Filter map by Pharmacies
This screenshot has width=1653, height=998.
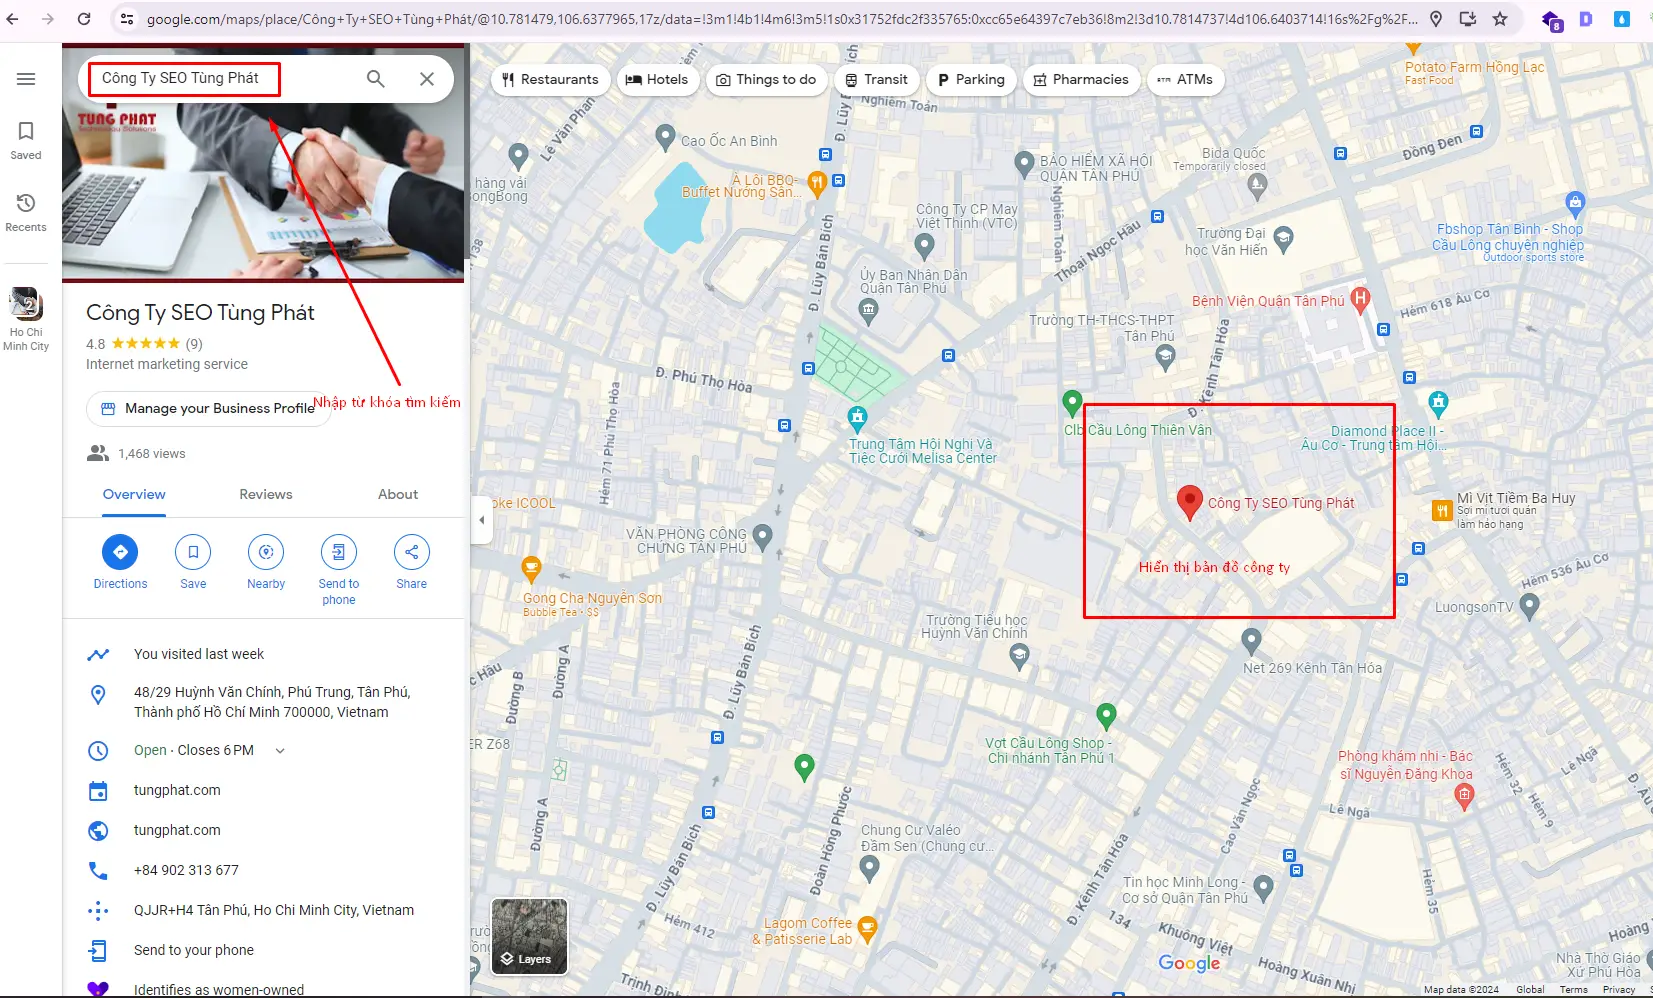[1081, 79]
